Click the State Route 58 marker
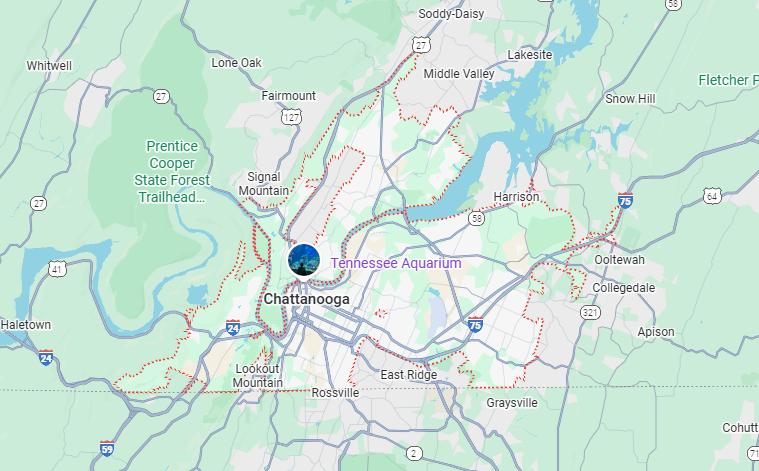Image resolution: width=759 pixels, height=471 pixels. (x=477, y=218)
